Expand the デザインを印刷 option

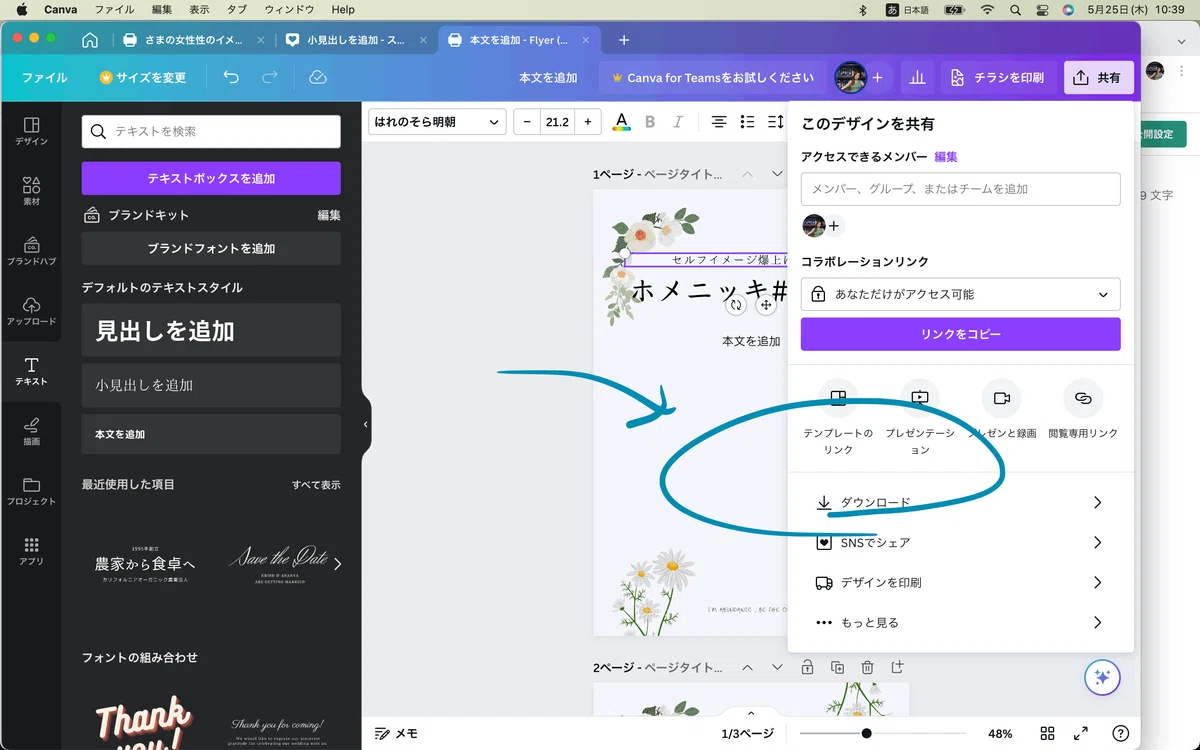tap(960, 582)
